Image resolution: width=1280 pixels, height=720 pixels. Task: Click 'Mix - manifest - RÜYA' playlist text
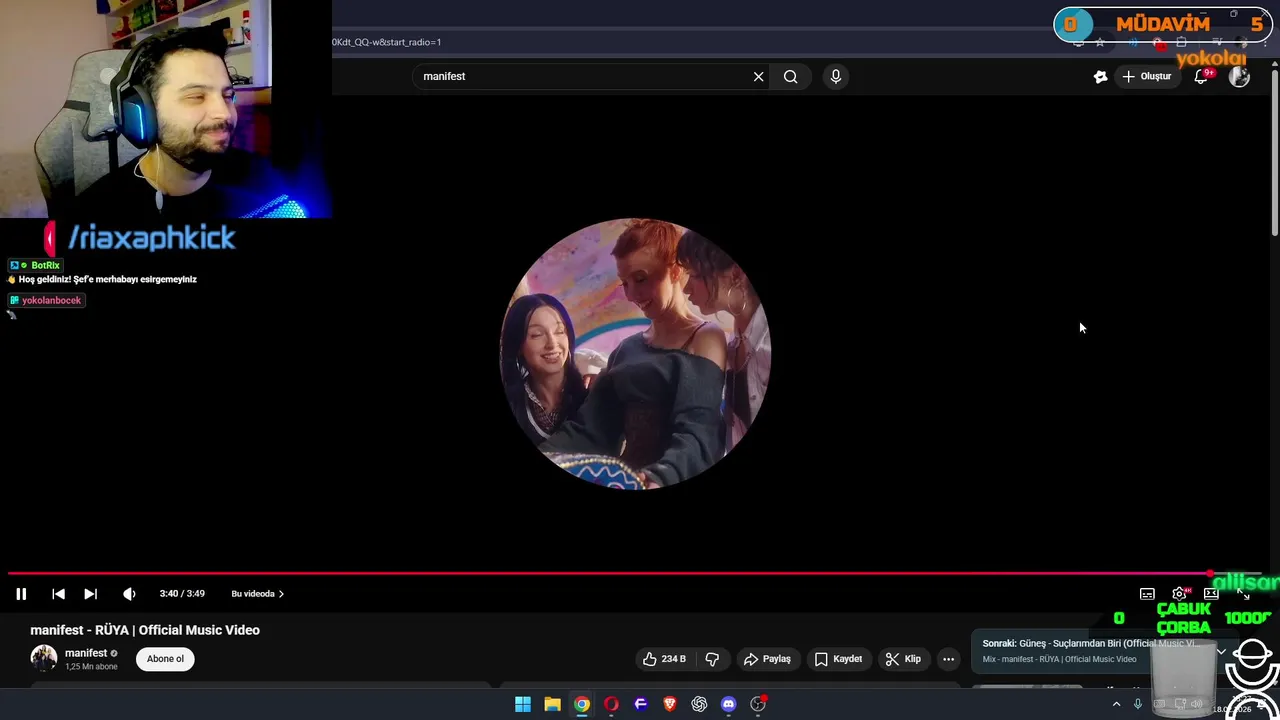pyautogui.click(x=1059, y=659)
